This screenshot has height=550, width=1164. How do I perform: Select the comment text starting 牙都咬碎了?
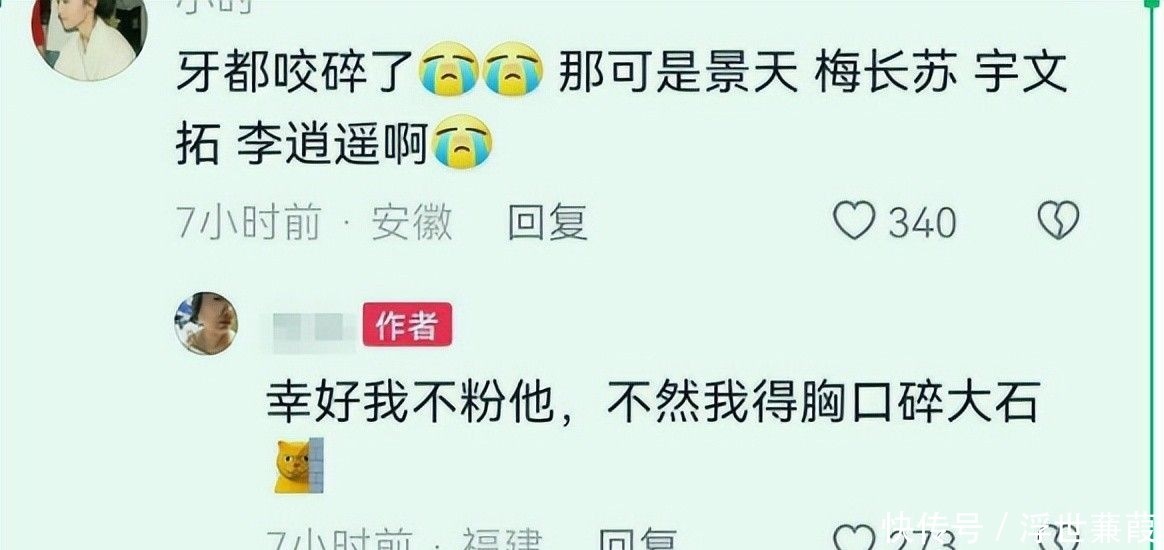(x=621, y=105)
